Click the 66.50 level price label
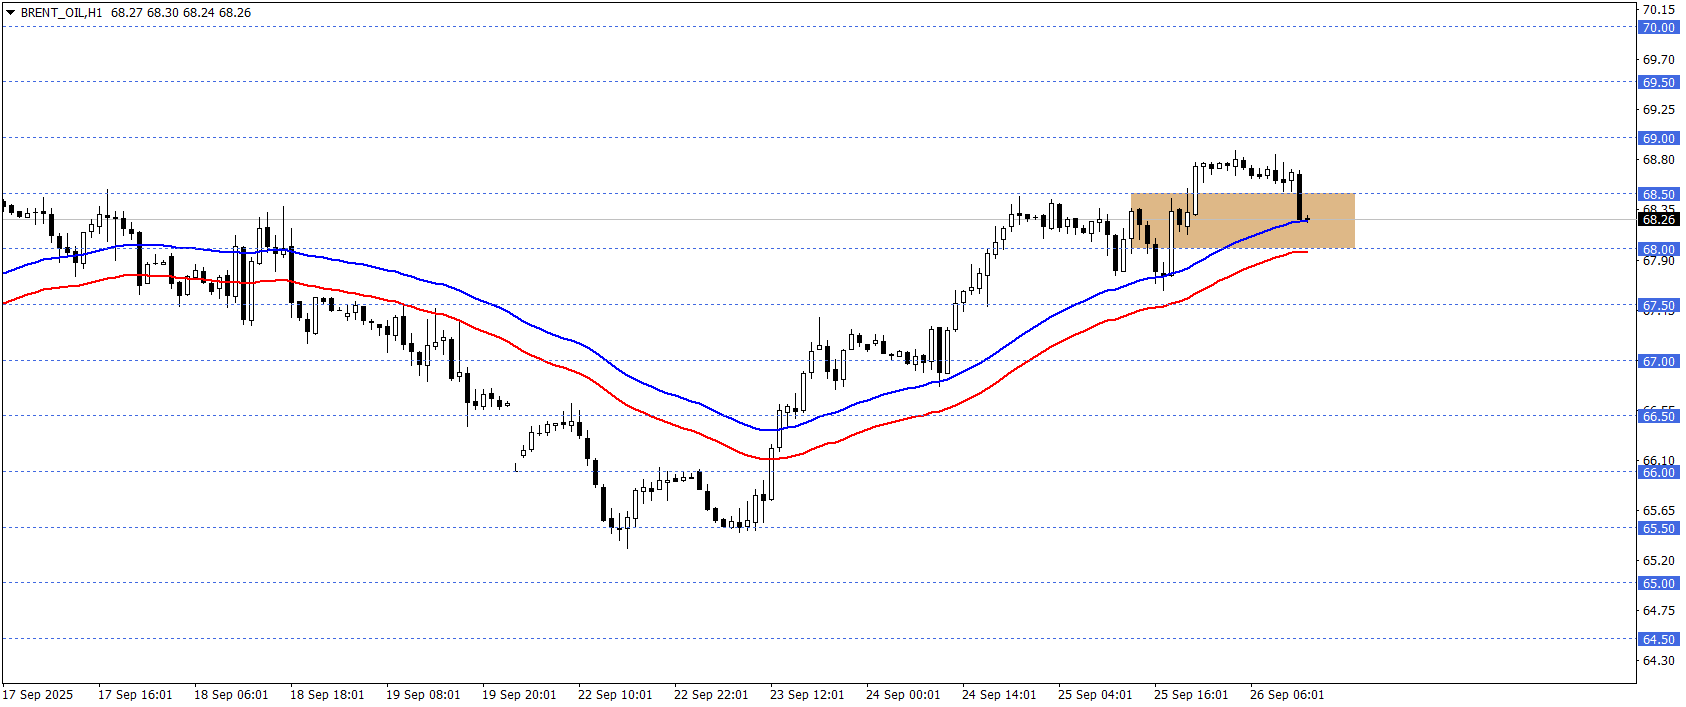This screenshot has width=1686, height=707. click(x=1658, y=416)
